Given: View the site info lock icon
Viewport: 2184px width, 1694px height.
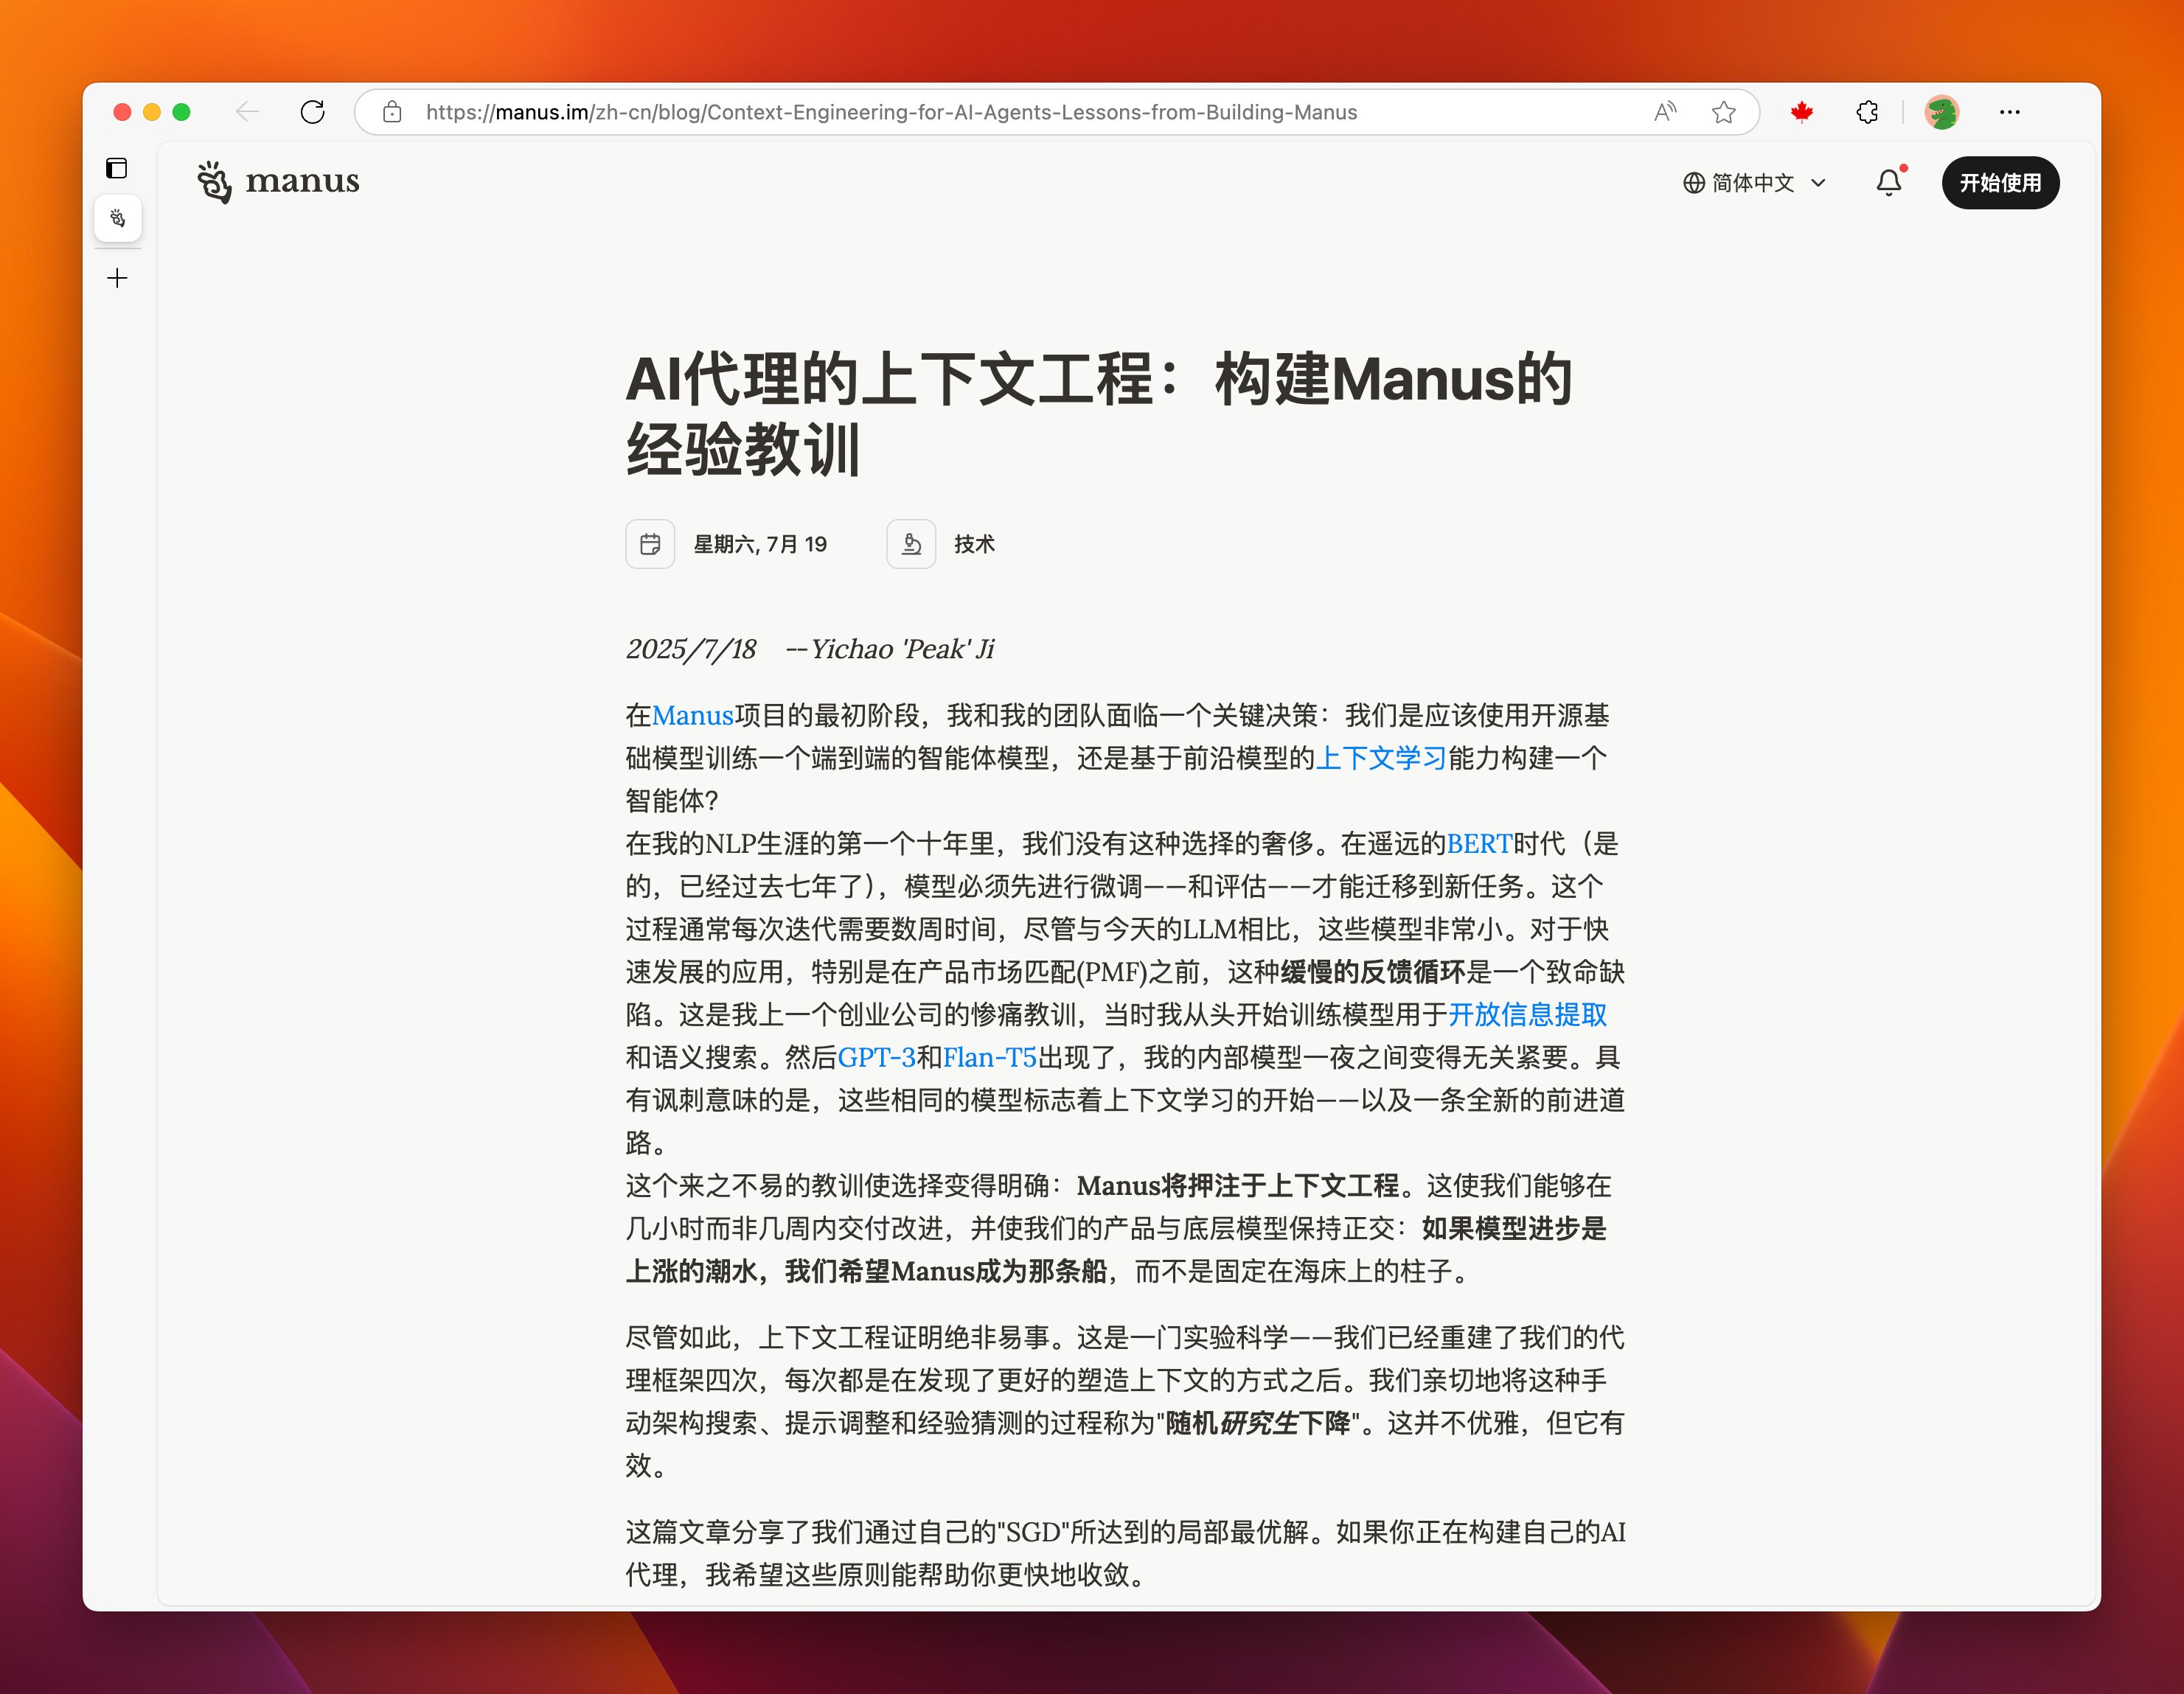Looking at the screenshot, I should tap(392, 112).
